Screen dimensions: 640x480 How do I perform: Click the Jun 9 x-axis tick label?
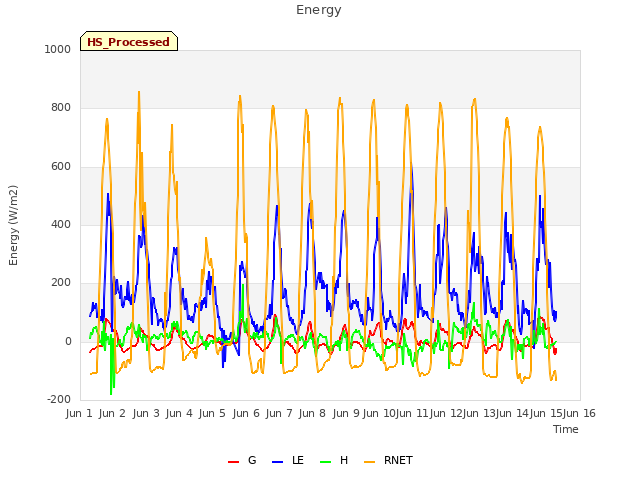[346, 413]
